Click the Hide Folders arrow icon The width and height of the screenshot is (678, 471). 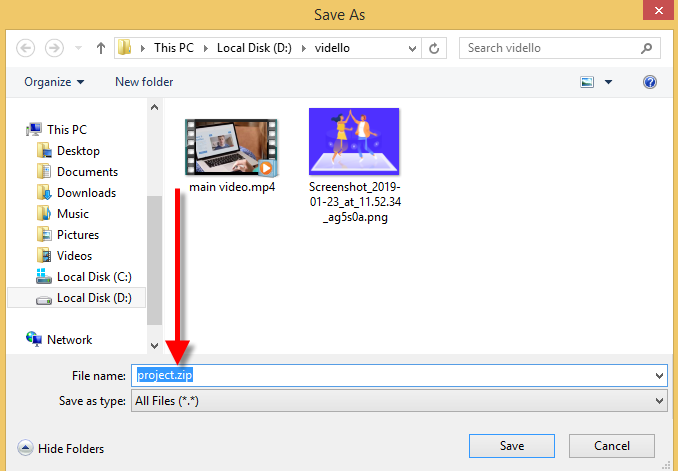click(x=25, y=448)
